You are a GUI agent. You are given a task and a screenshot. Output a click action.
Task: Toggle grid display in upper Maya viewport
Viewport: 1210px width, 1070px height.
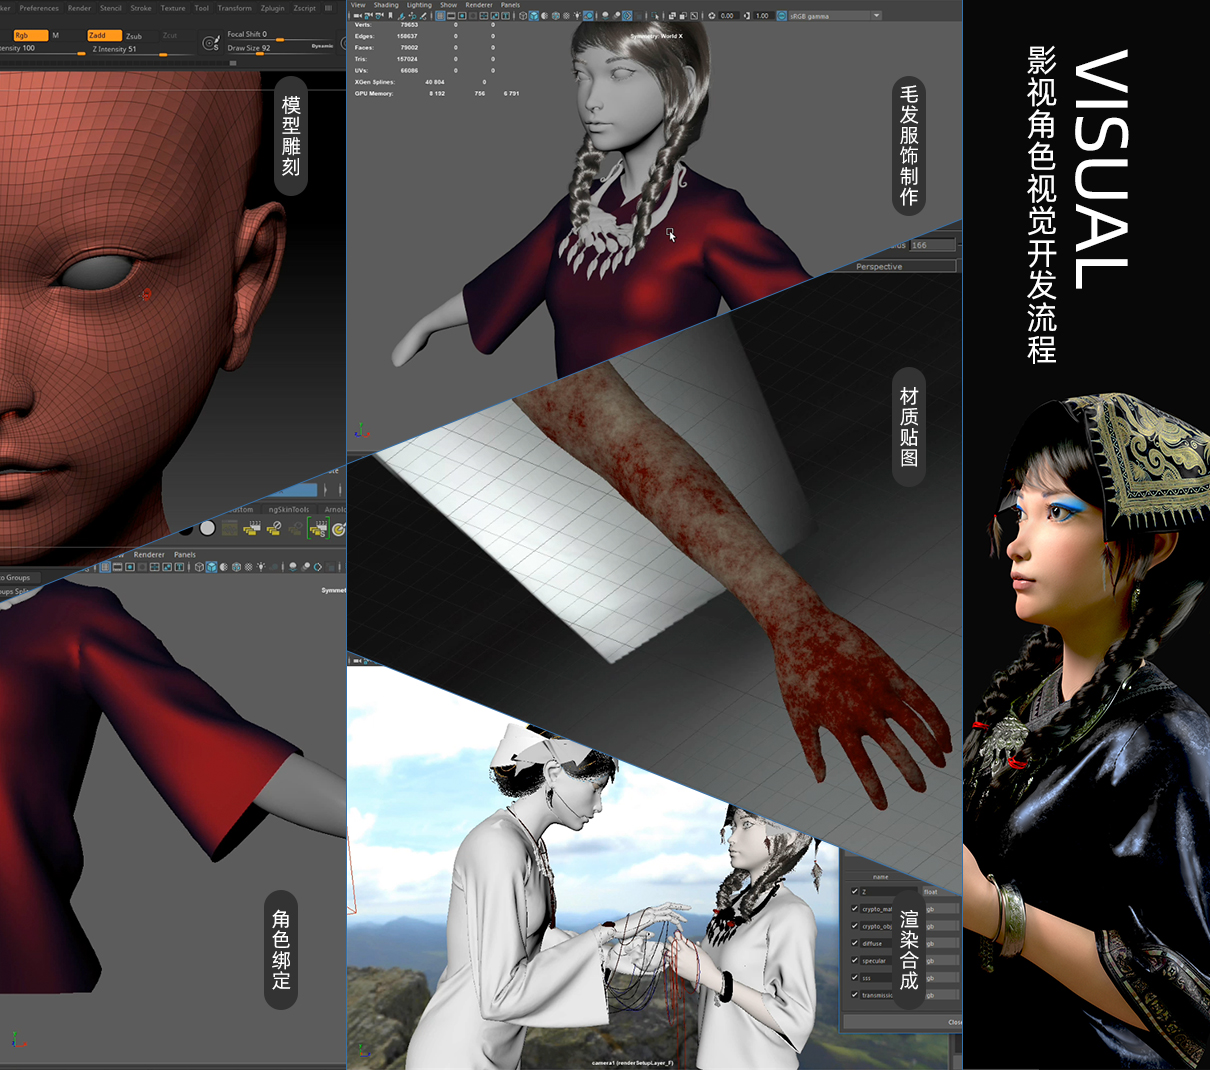440,16
